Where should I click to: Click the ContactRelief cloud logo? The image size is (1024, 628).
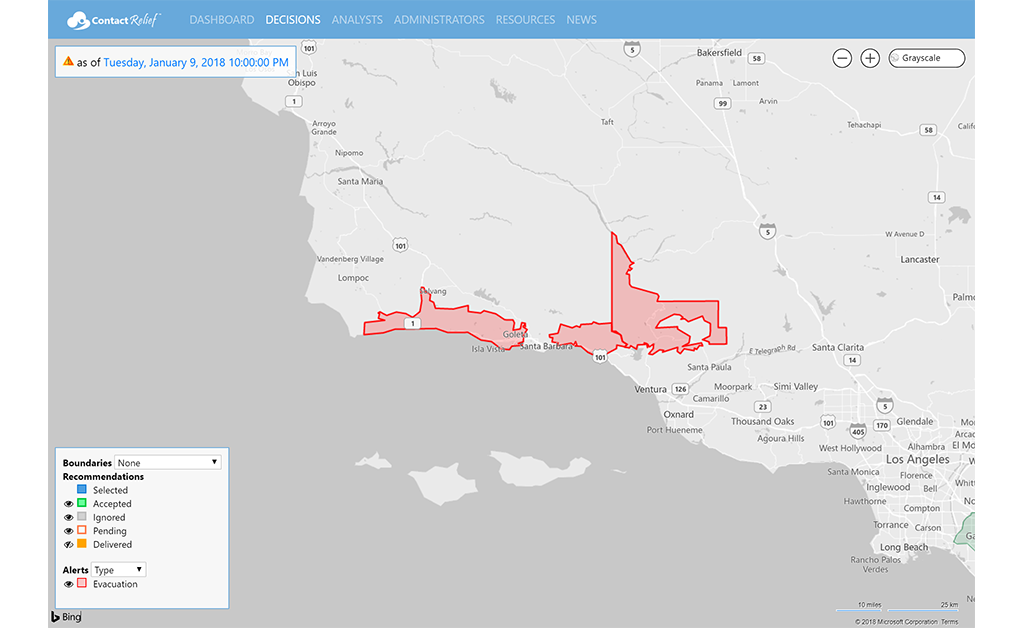point(78,20)
